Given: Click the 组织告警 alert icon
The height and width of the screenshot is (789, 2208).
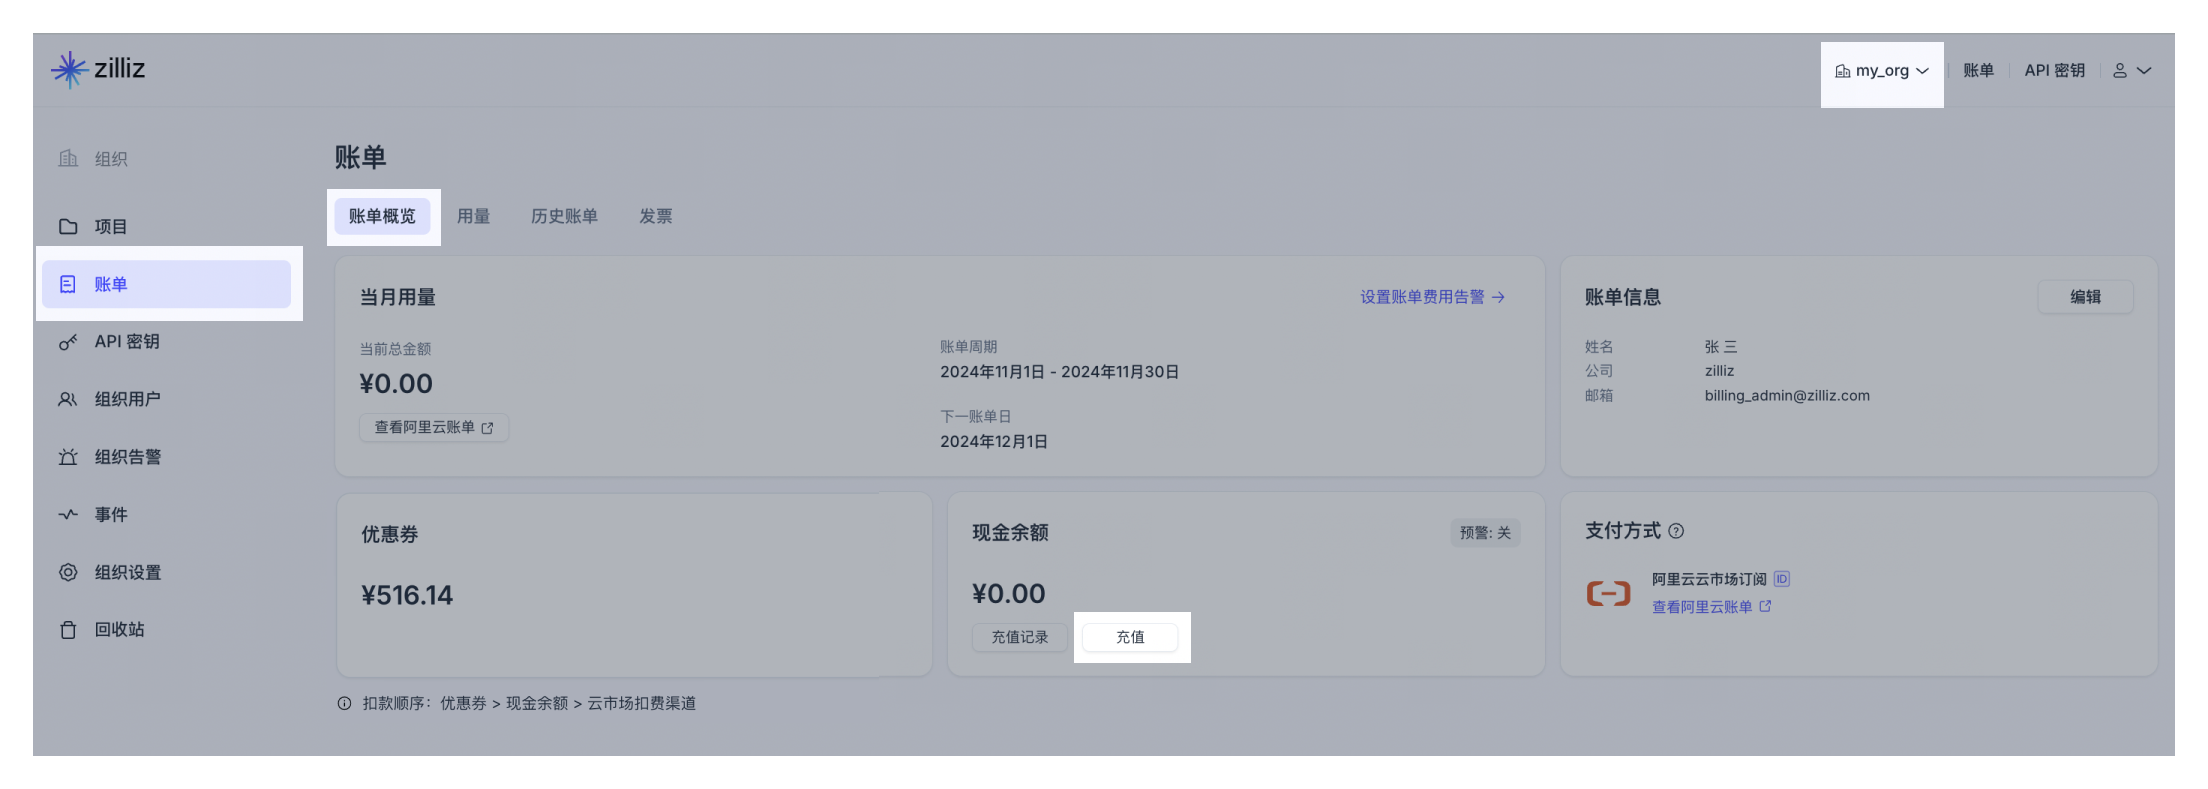Looking at the screenshot, I should point(68,456).
